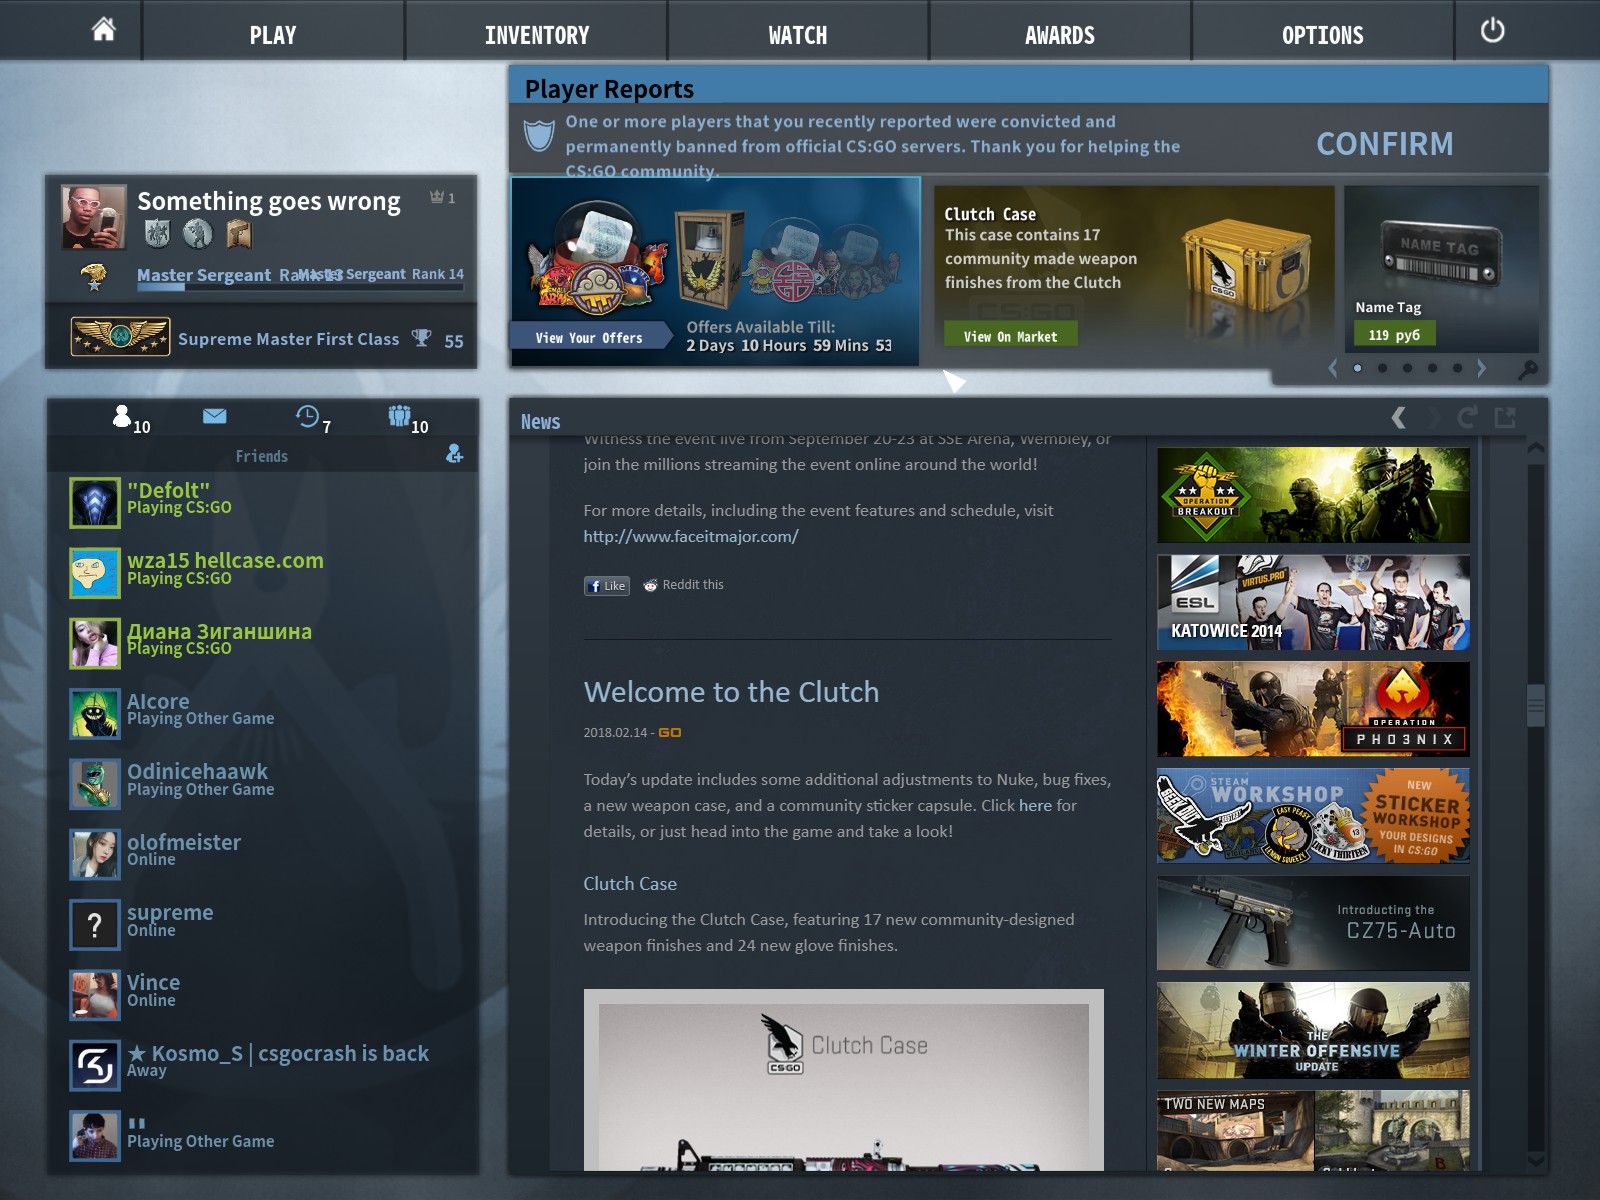Click the Name Tag item image
The image size is (1600, 1200).
(x=1439, y=253)
